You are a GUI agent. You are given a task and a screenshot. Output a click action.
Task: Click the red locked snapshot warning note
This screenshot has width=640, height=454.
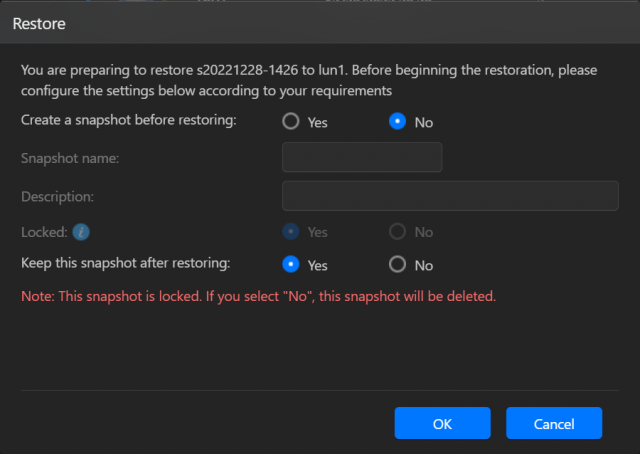point(258,297)
